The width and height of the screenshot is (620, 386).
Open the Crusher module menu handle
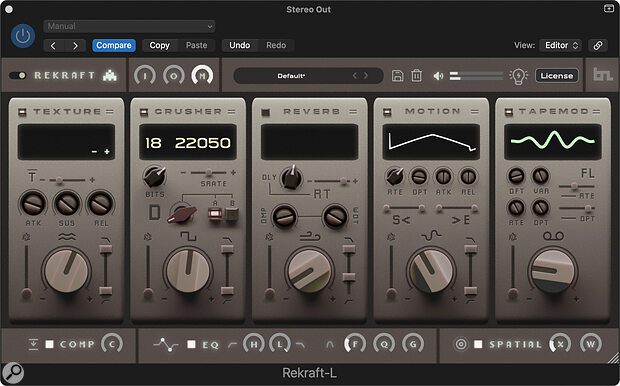pos(232,112)
